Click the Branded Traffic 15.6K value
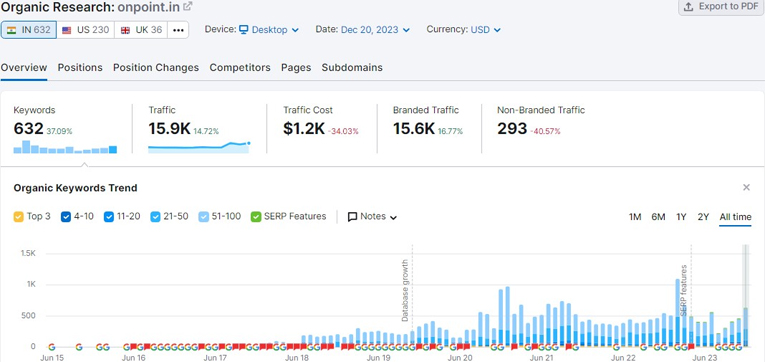 point(414,129)
